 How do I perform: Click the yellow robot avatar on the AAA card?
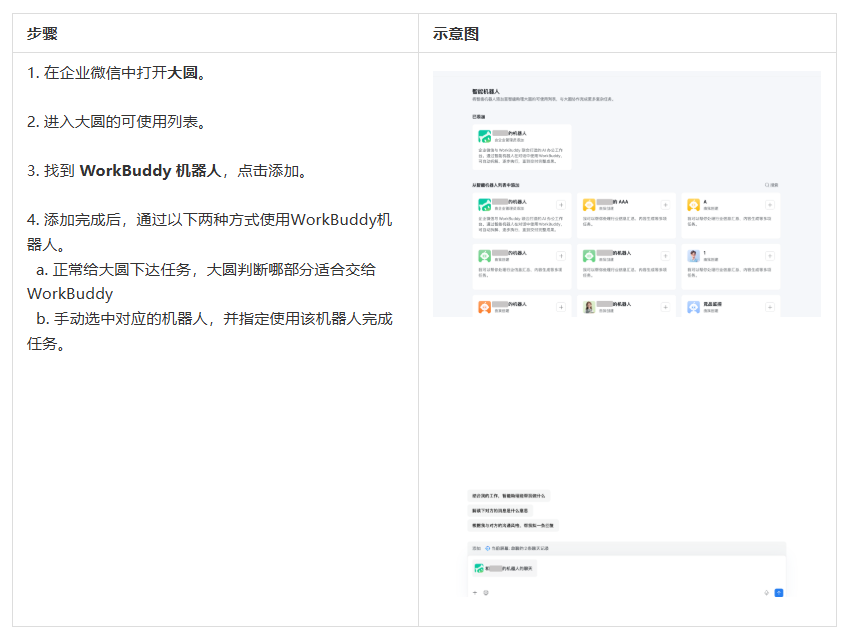(x=589, y=205)
